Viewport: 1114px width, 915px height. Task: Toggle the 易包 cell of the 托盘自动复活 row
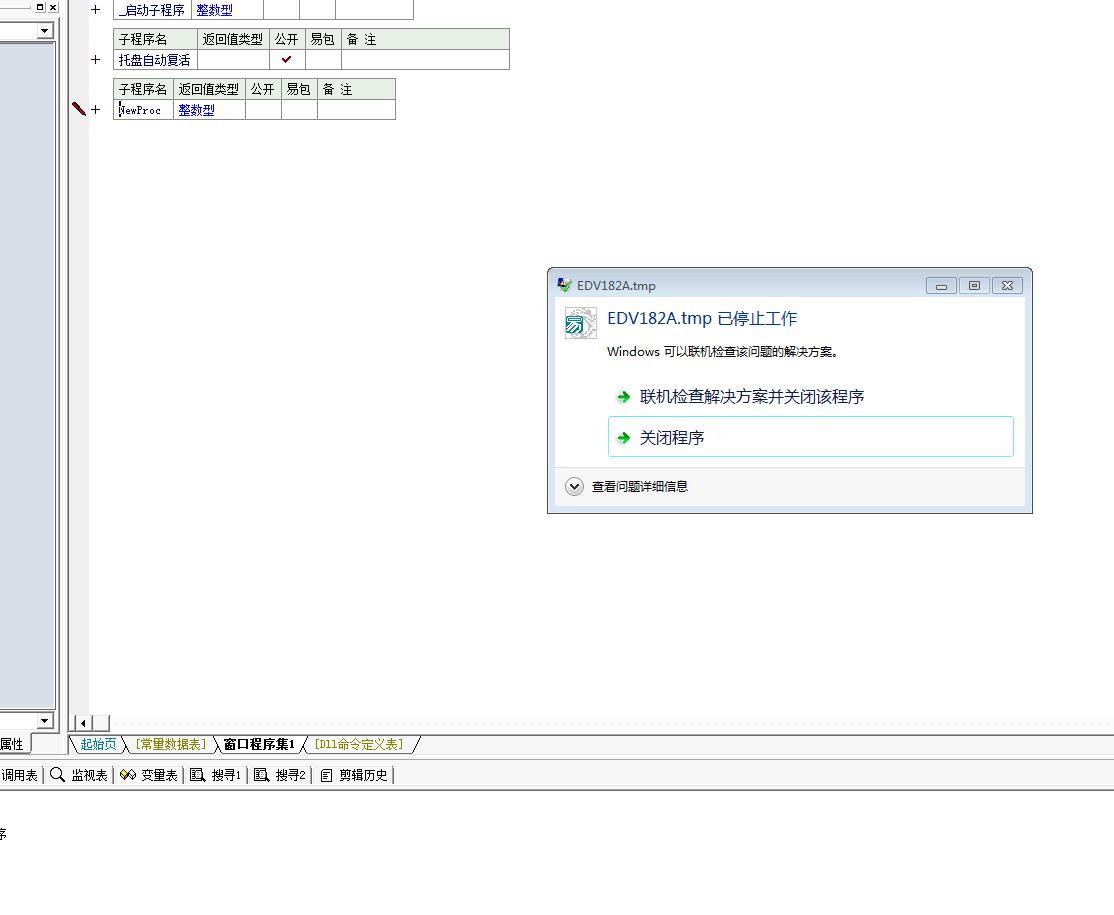tap(323, 60)
